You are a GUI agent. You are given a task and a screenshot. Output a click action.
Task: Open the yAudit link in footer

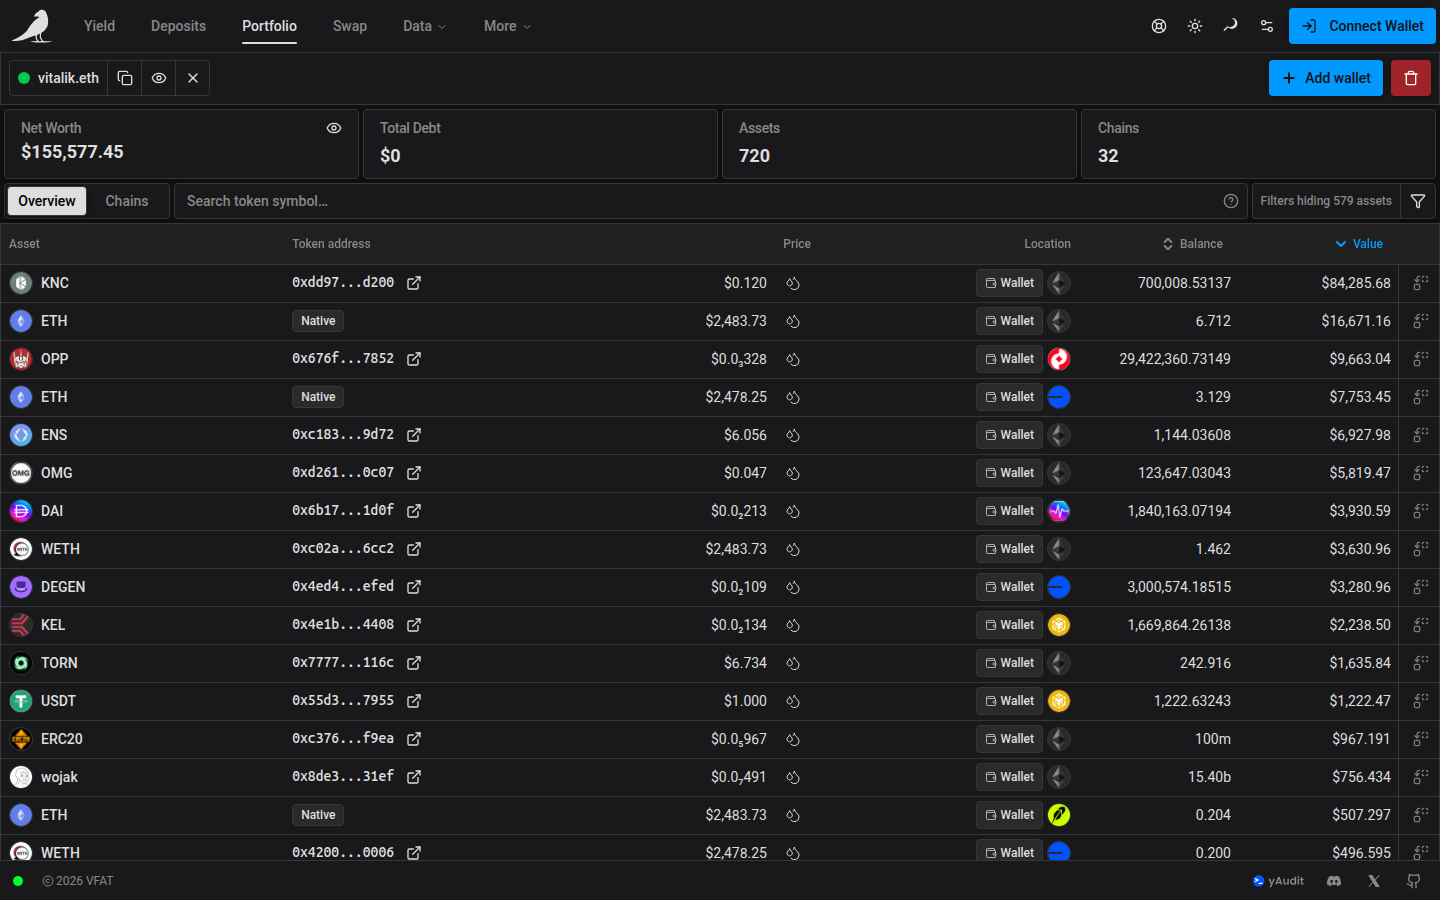tap(1278, 881)
